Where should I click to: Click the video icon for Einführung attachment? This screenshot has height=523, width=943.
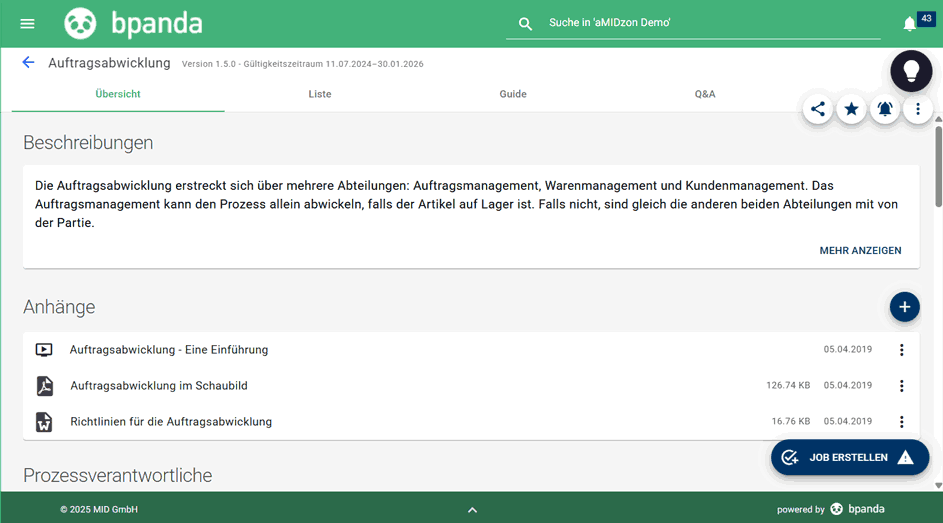click(44, 350)
